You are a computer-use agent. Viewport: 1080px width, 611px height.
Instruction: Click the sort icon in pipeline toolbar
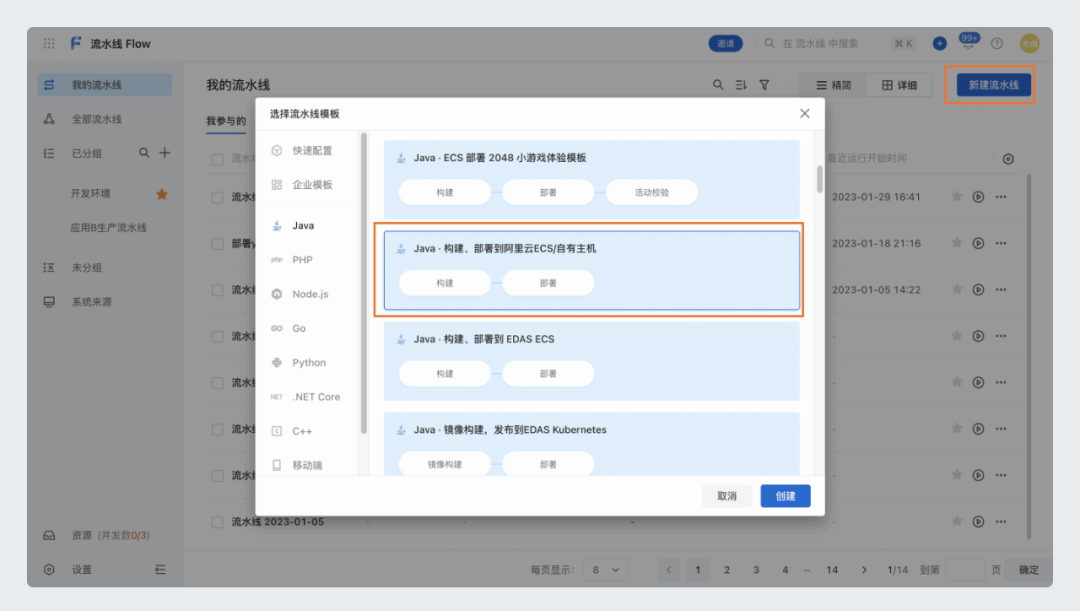pyautogui.click(x=741, y=85)
